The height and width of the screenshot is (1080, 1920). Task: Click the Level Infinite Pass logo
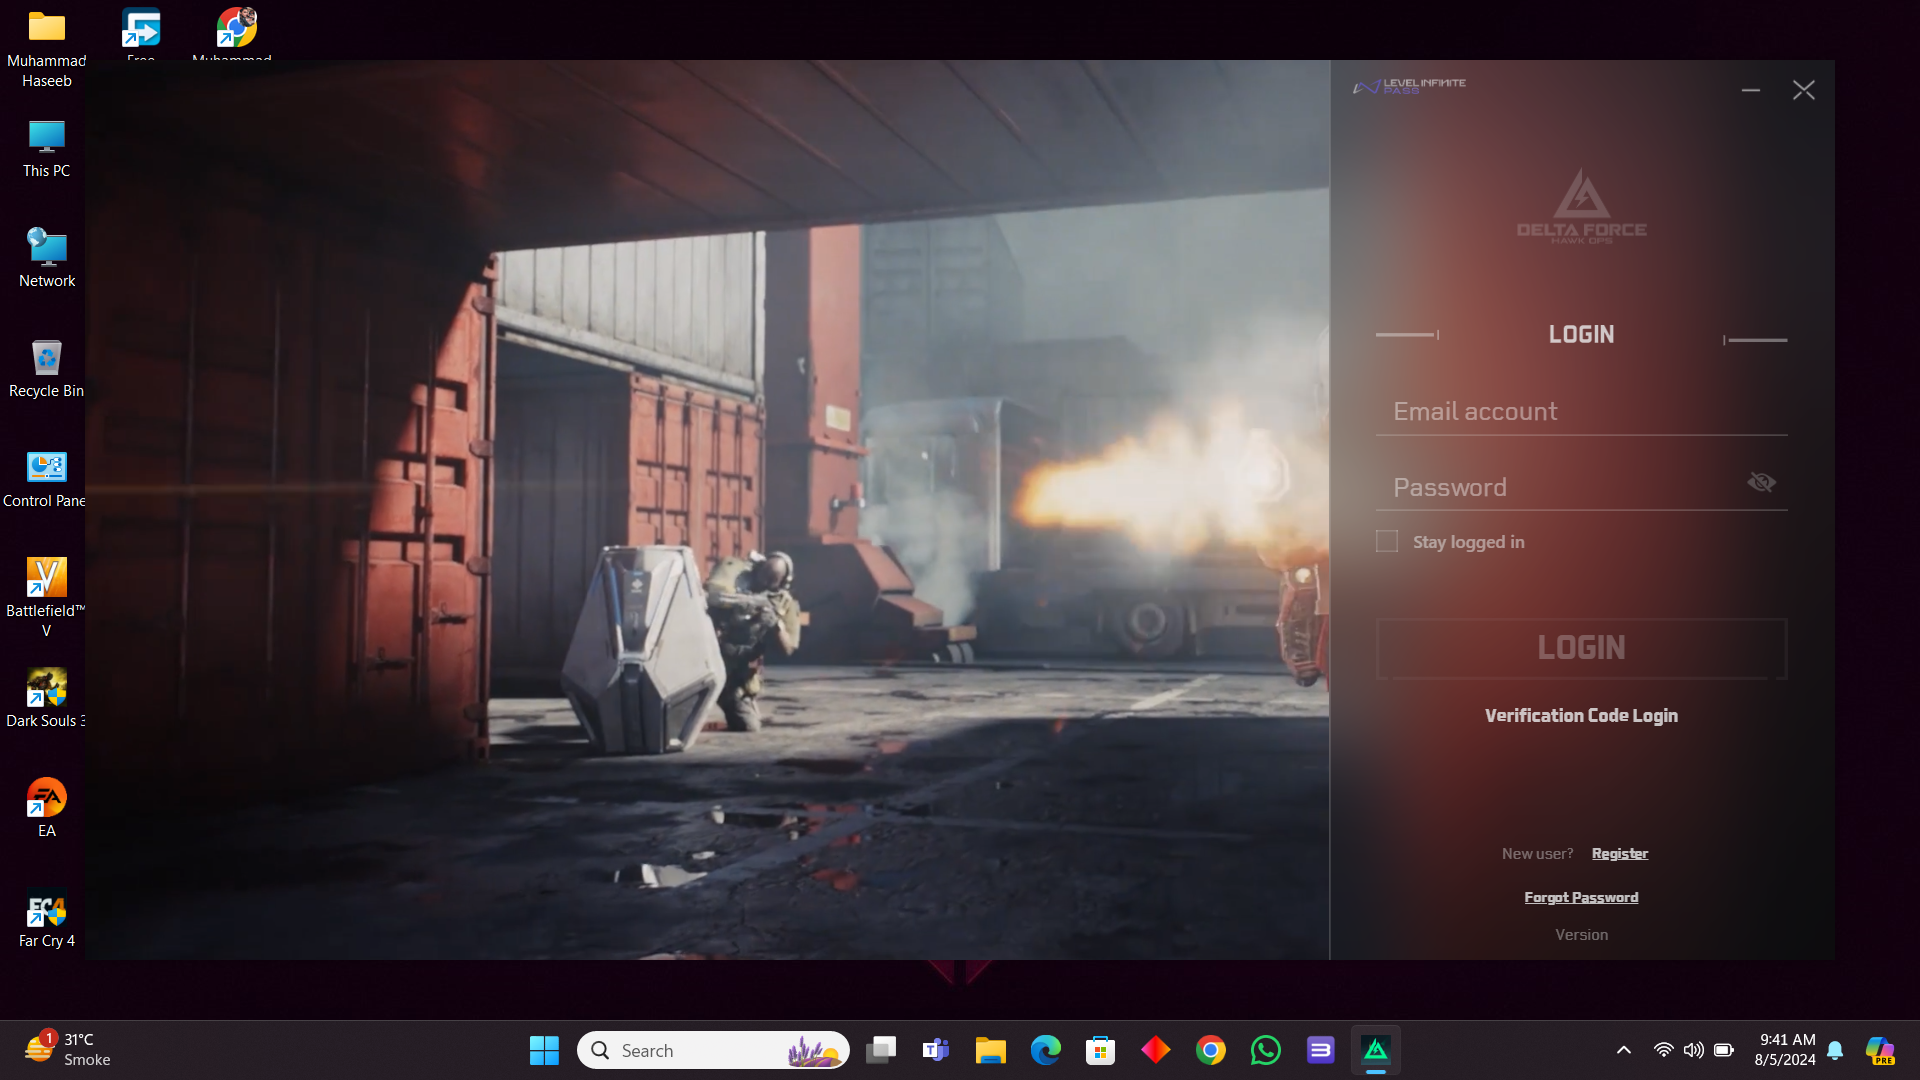(x=1409, y=86)
